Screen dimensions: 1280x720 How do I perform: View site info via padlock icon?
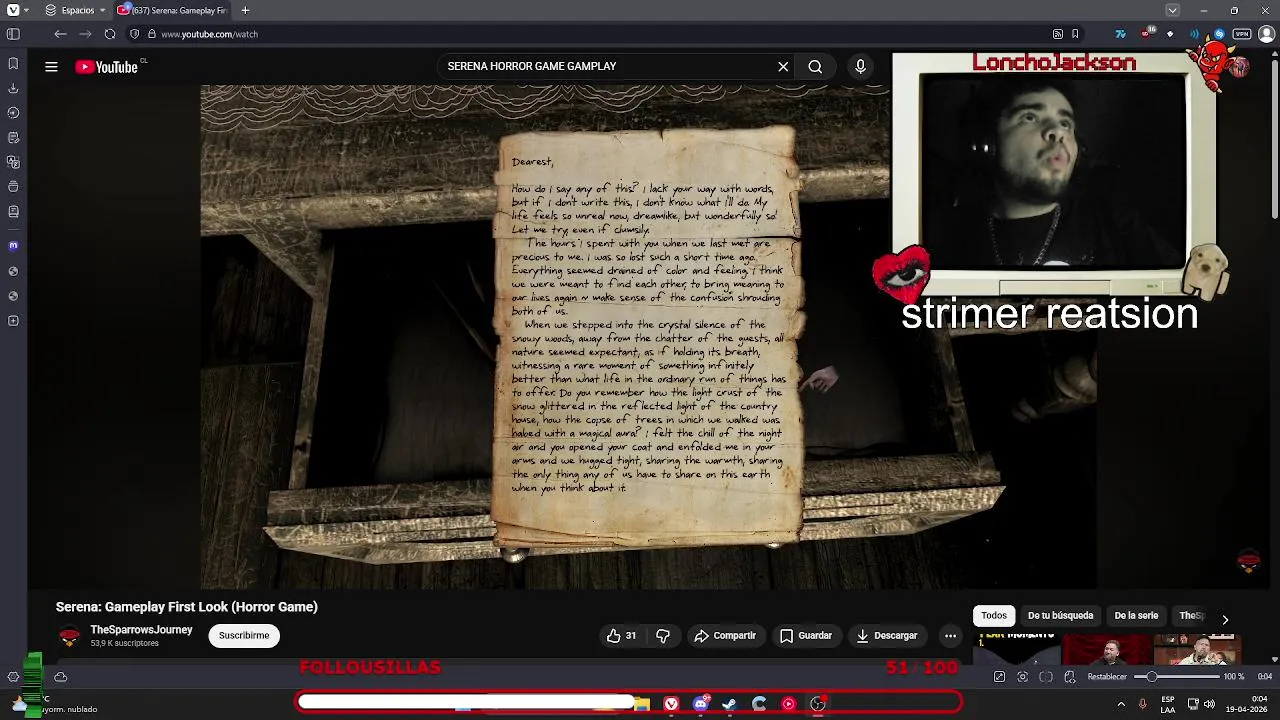point(152,34)
